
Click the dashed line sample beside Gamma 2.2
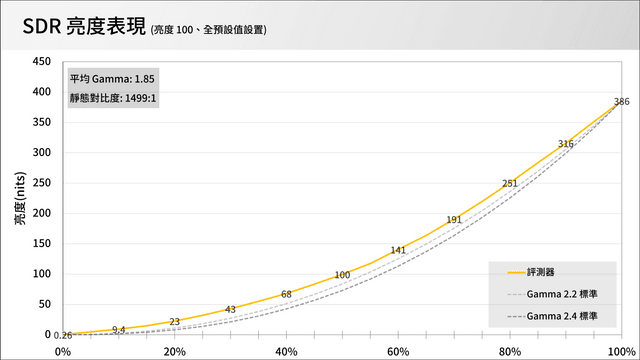point(516,294)
